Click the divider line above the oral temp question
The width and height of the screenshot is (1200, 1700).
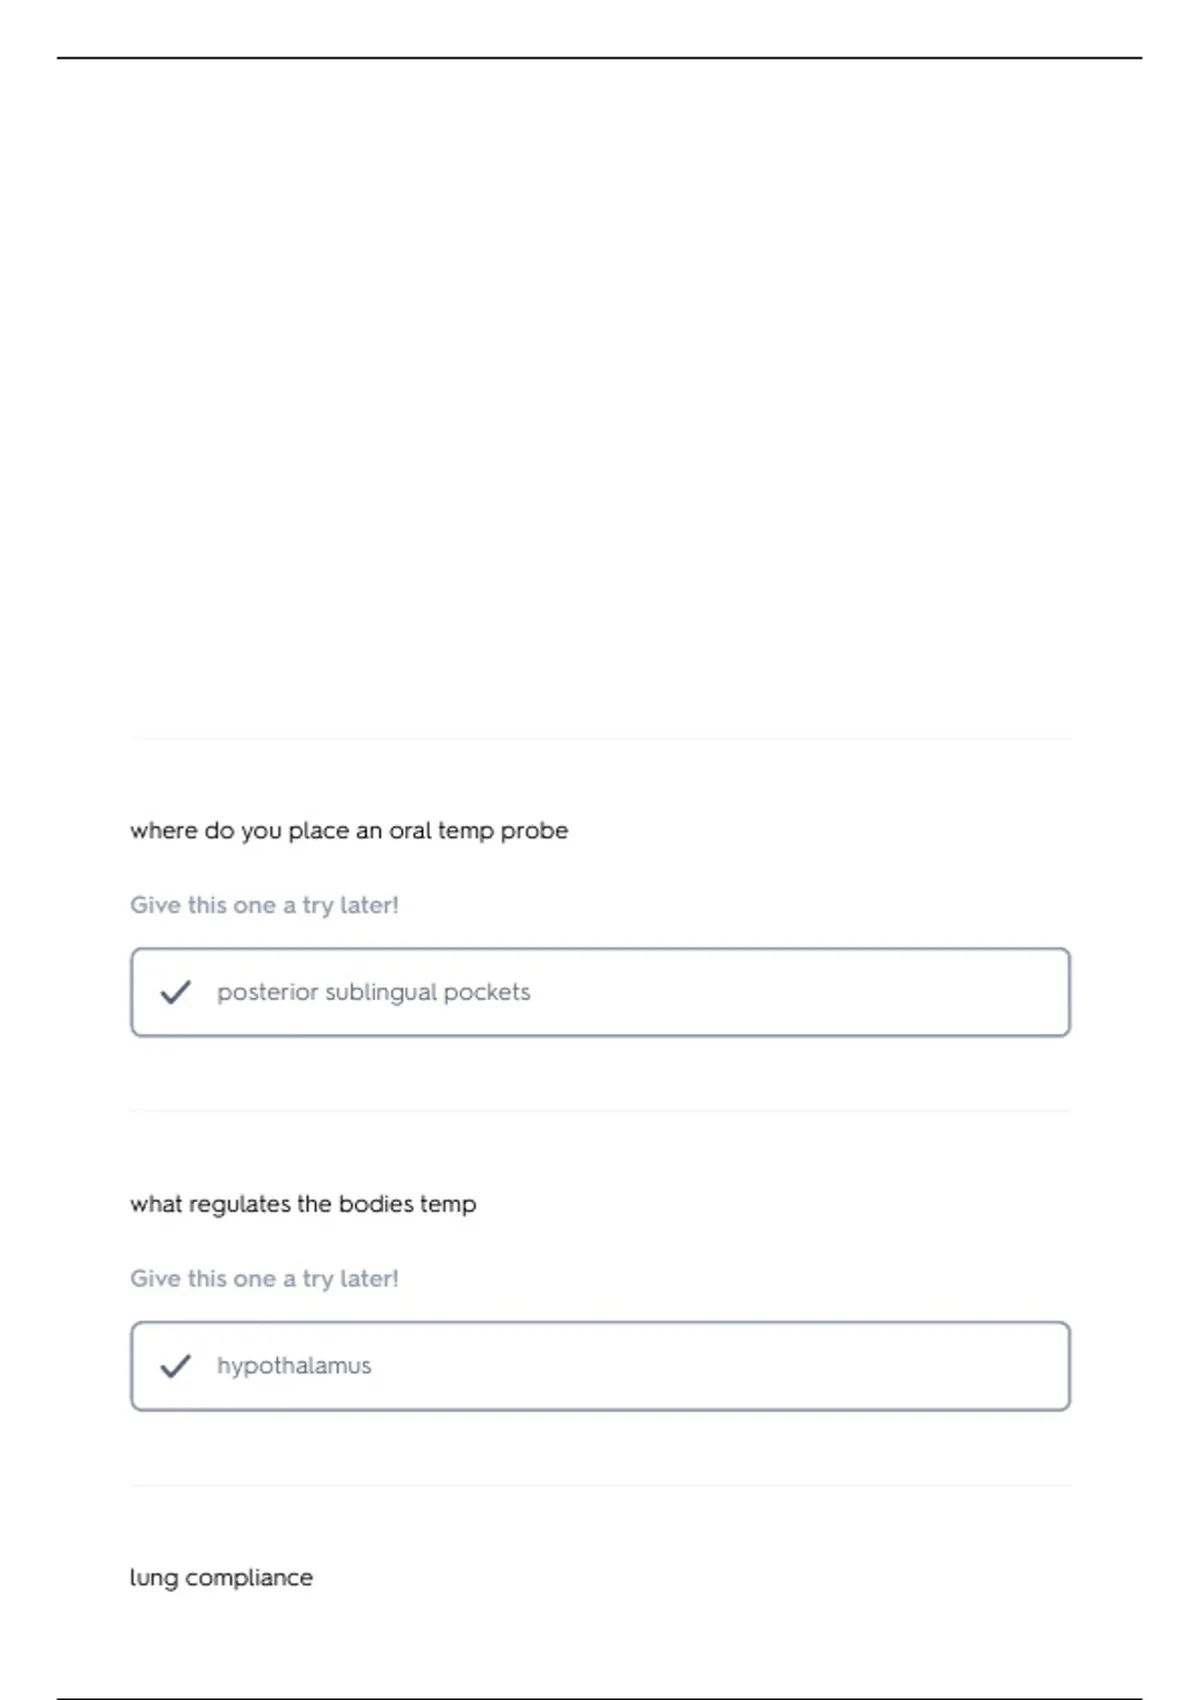600,739
